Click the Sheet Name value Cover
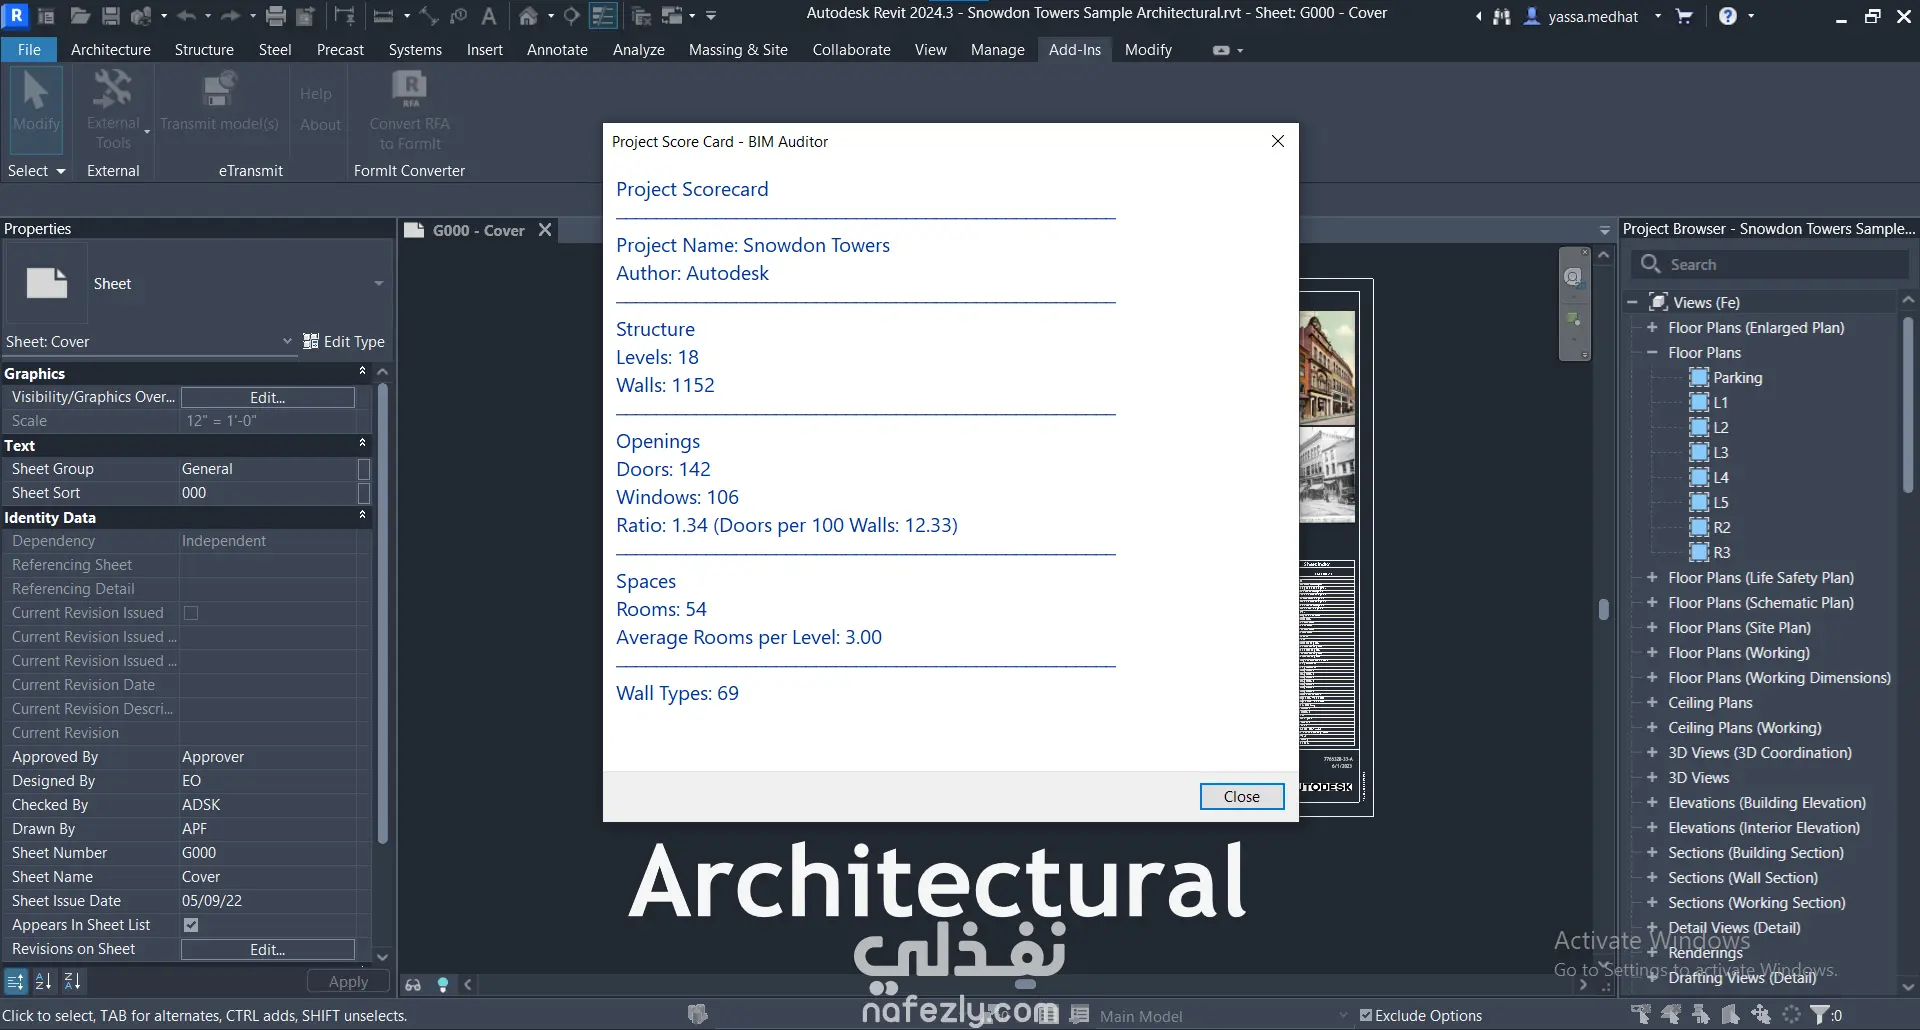The height and width of the screenshot is (1030, 1920). click(x=201, y=877)
